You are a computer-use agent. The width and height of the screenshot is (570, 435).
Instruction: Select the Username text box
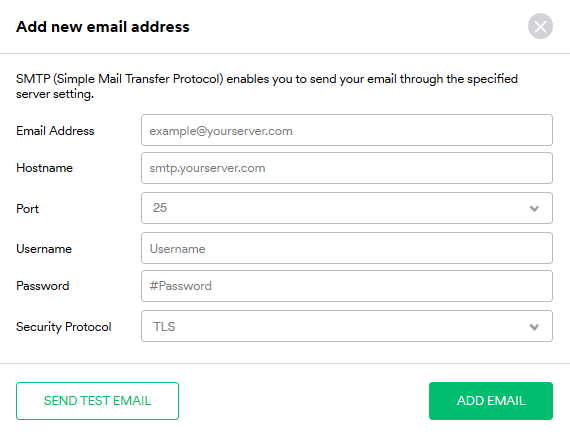point(347,248)
